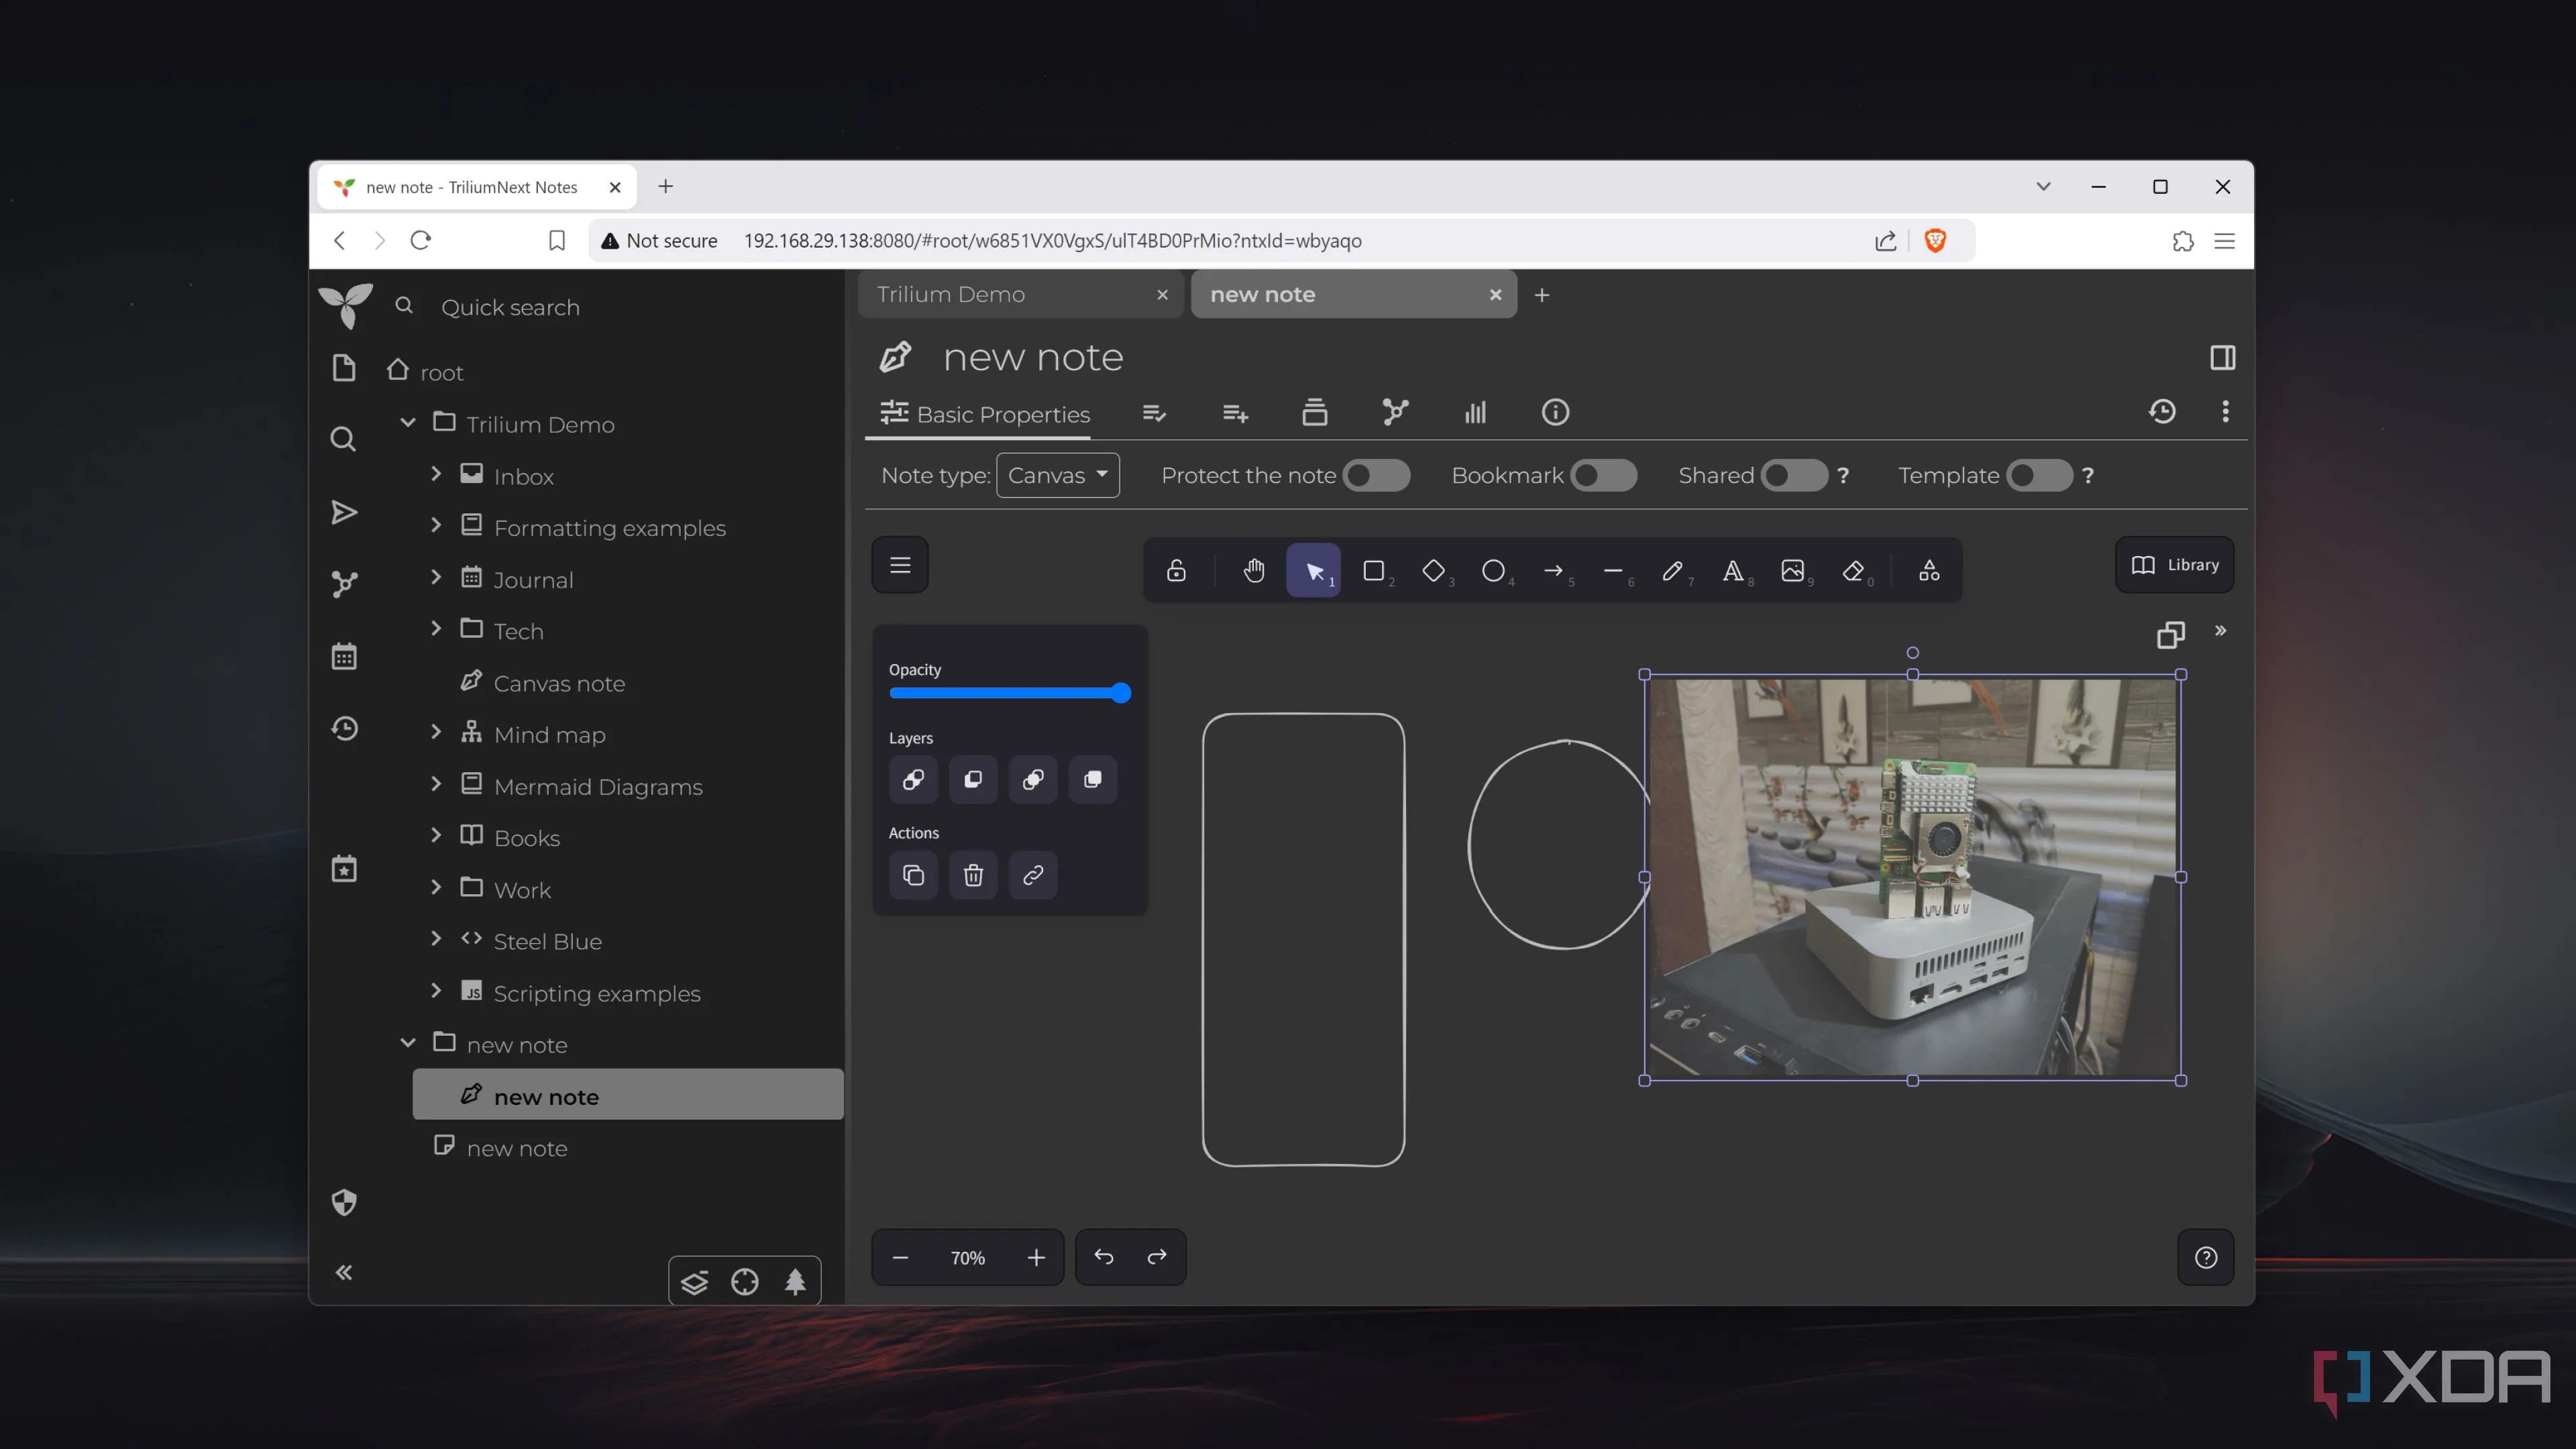The height and width of the screenshot is (1449, 2576).
Task: Click the undo arrow button
Action: [x=1104, y=1257]
